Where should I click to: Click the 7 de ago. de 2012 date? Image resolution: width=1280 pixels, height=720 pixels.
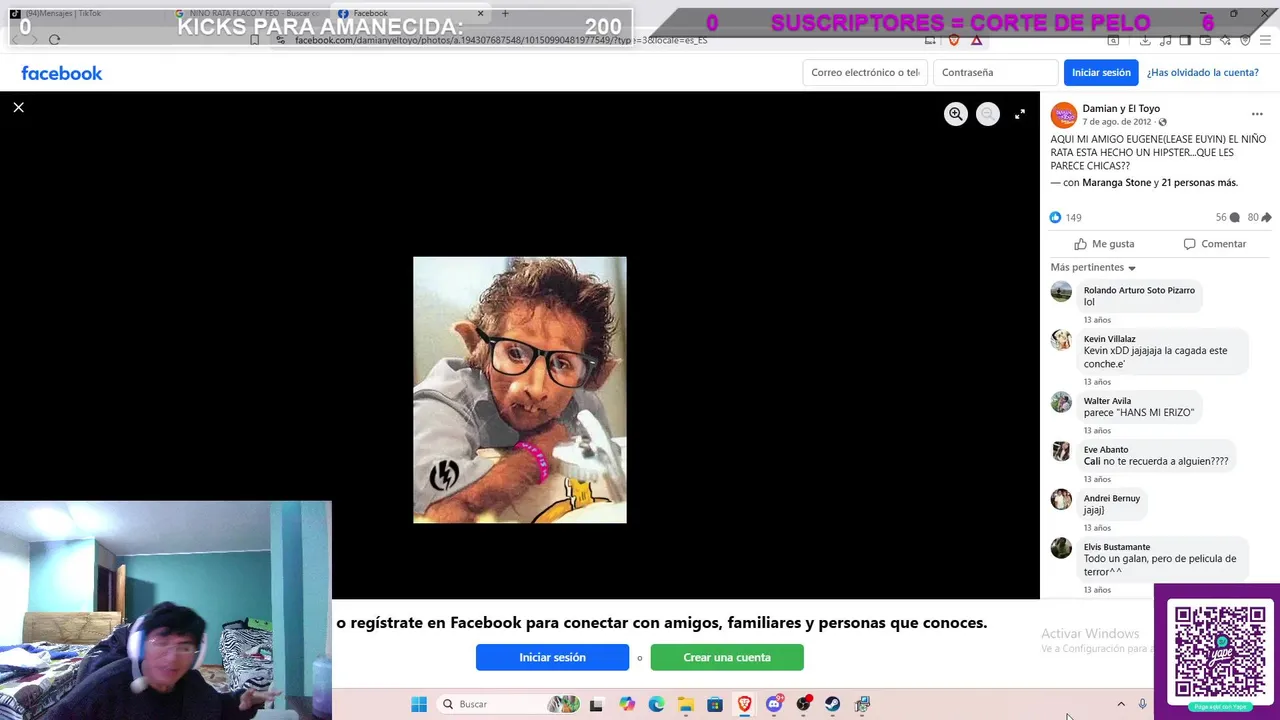pos(1117,122)
